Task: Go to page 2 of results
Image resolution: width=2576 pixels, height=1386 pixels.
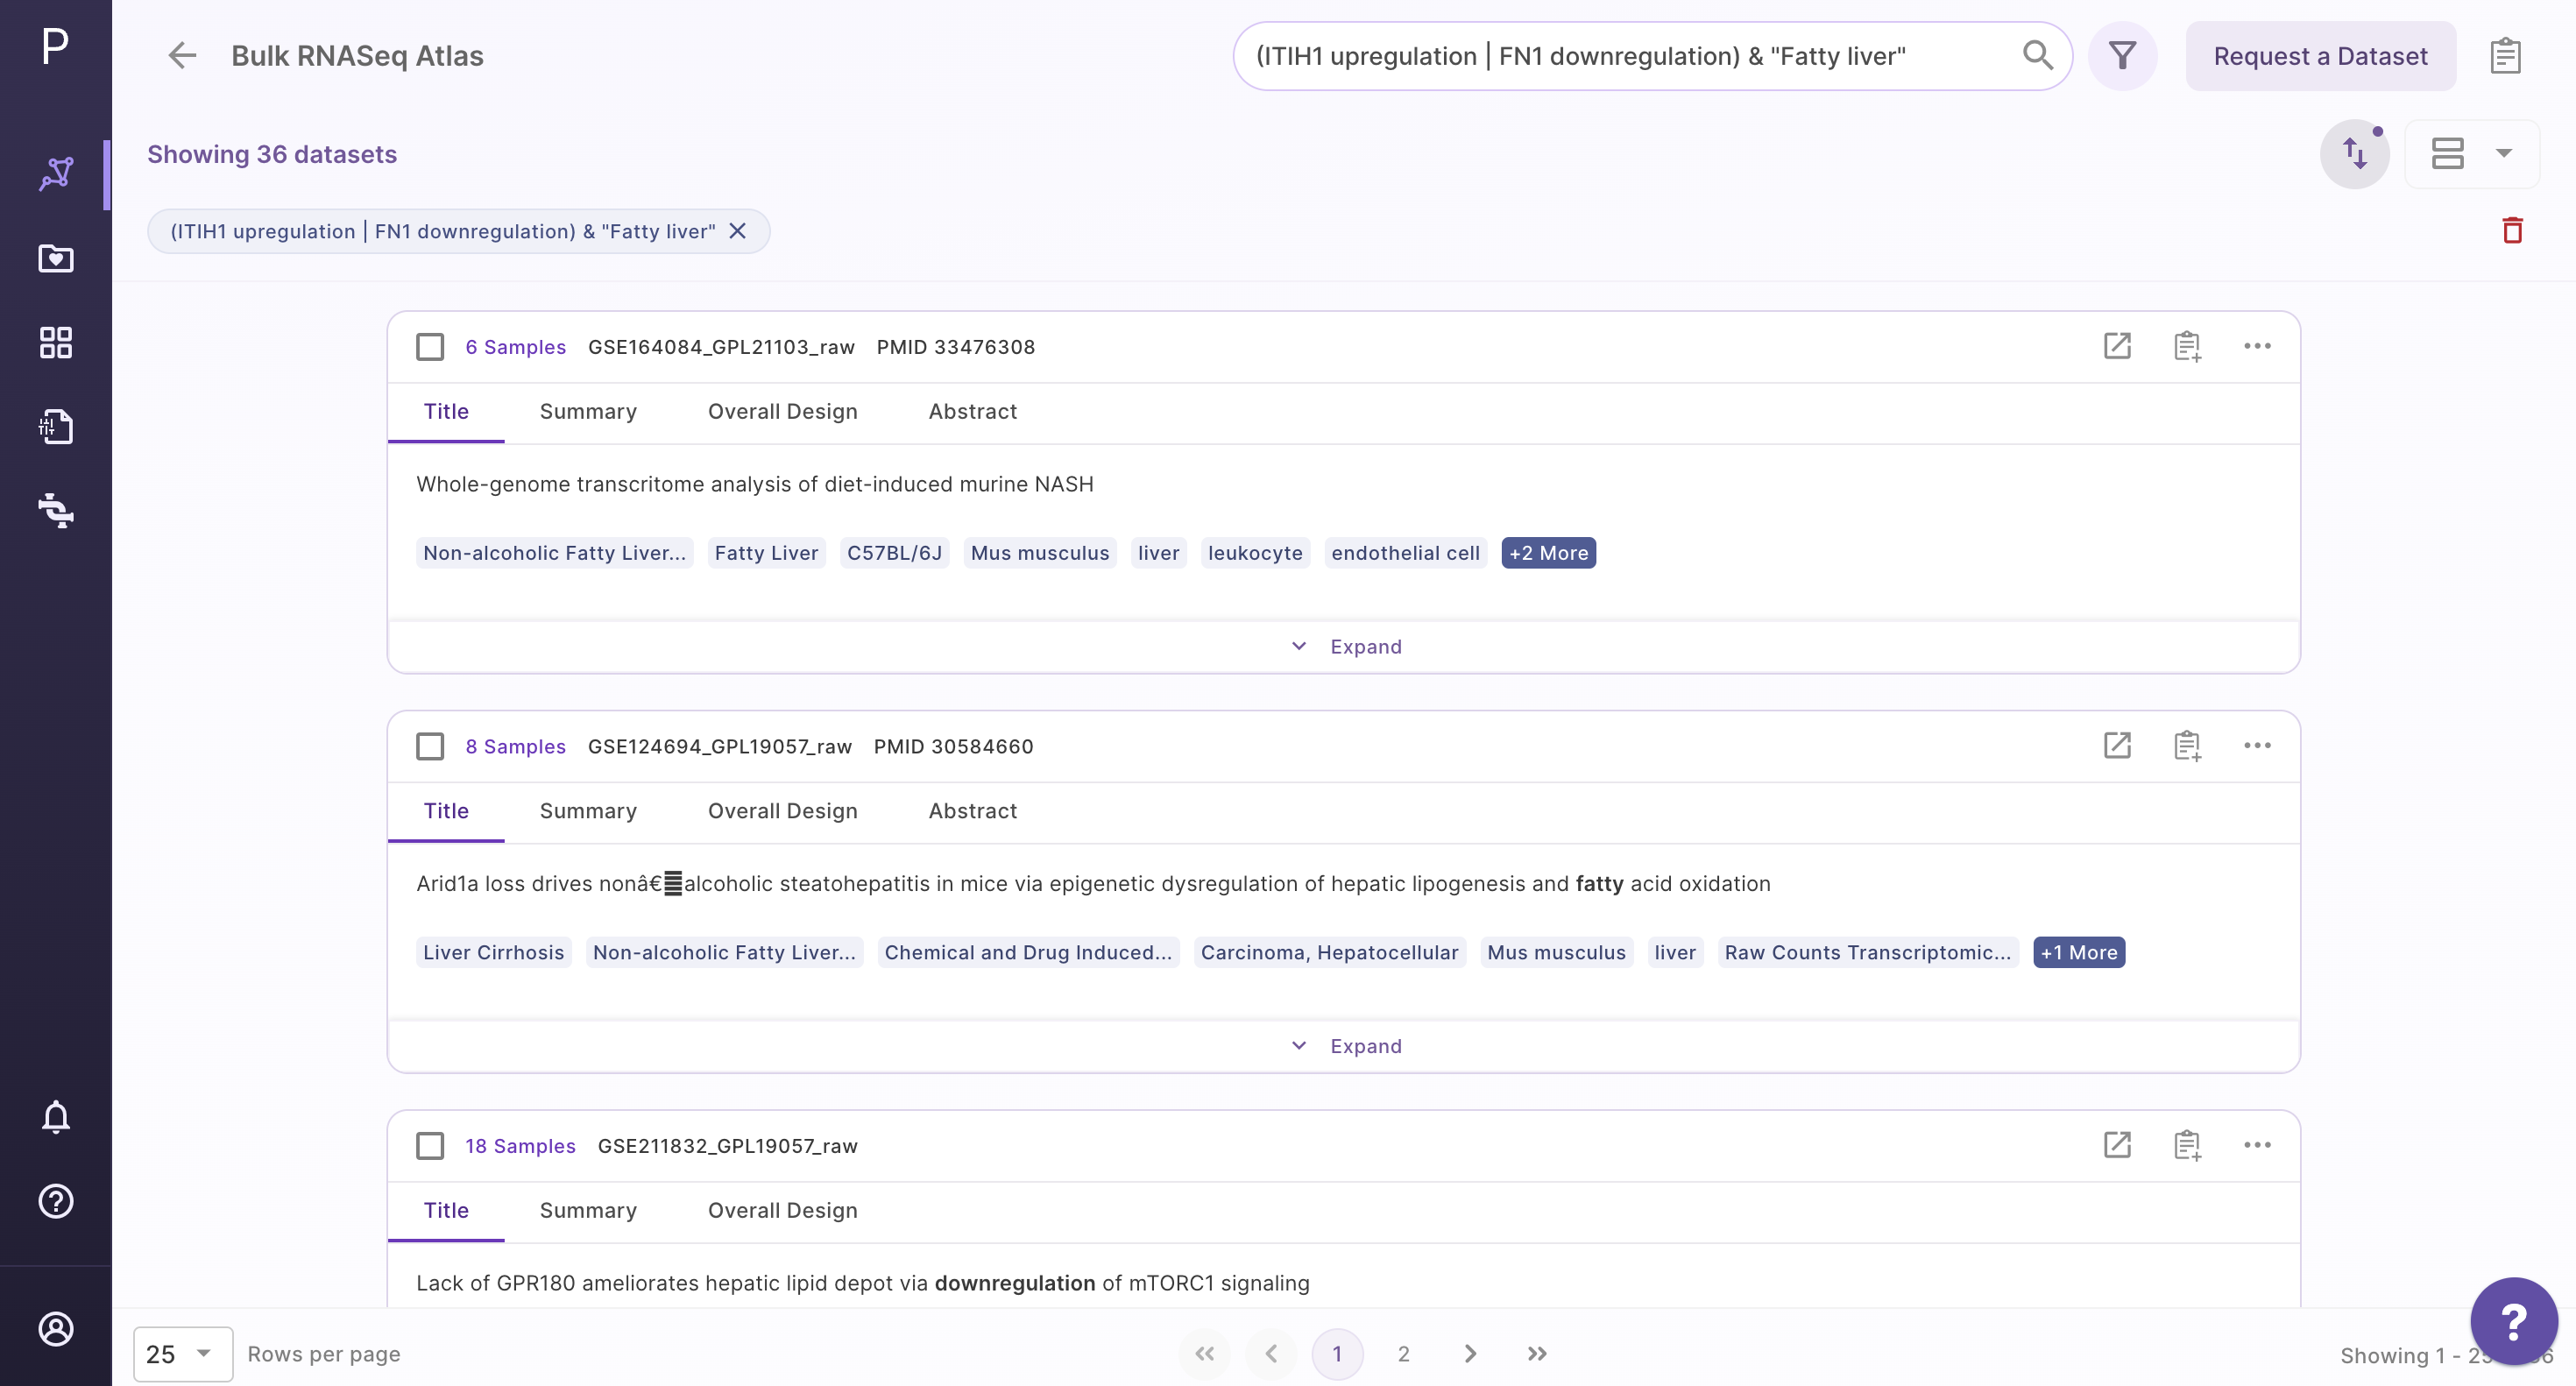Action: [x=1403, y=1354]
